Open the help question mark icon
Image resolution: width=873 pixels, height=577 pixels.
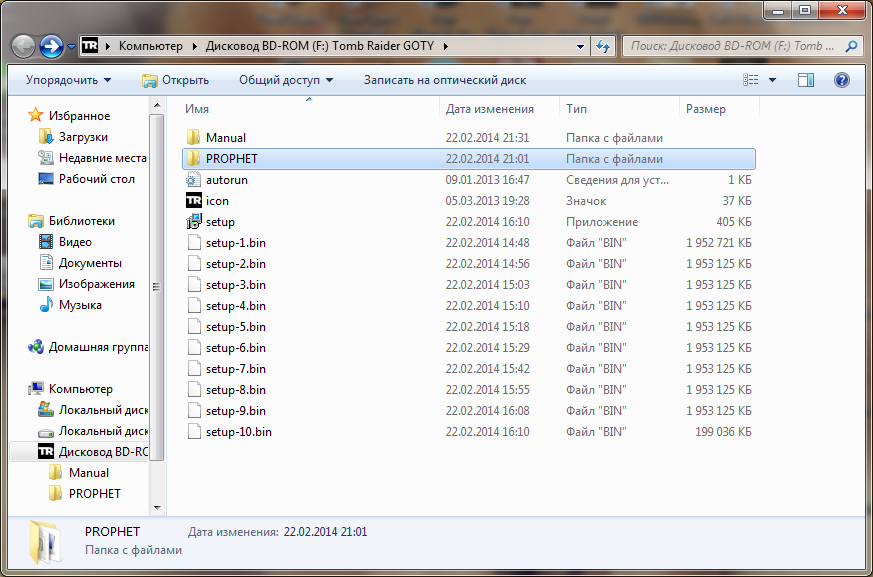[841, 80]
